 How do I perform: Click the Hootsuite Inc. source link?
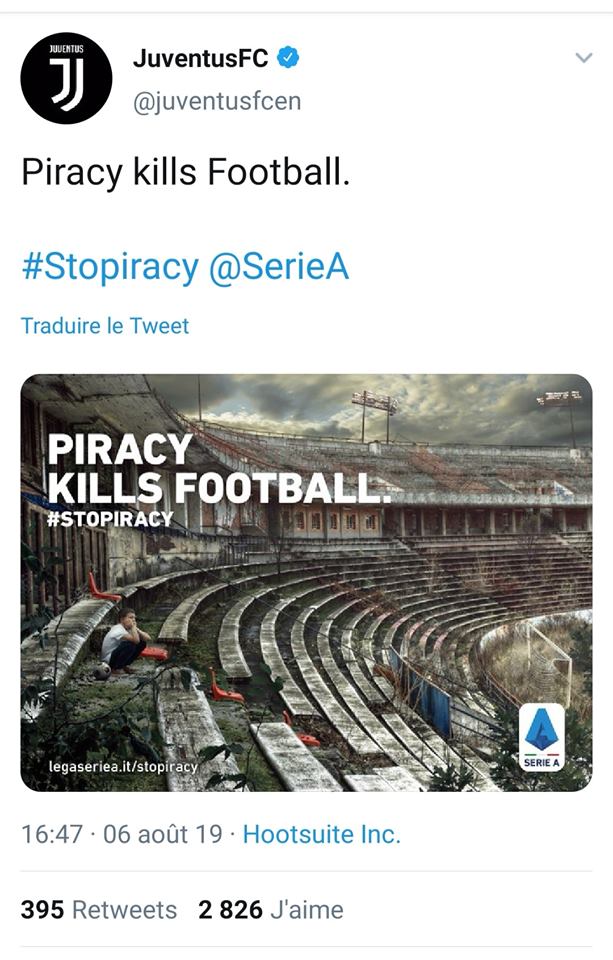322,834
